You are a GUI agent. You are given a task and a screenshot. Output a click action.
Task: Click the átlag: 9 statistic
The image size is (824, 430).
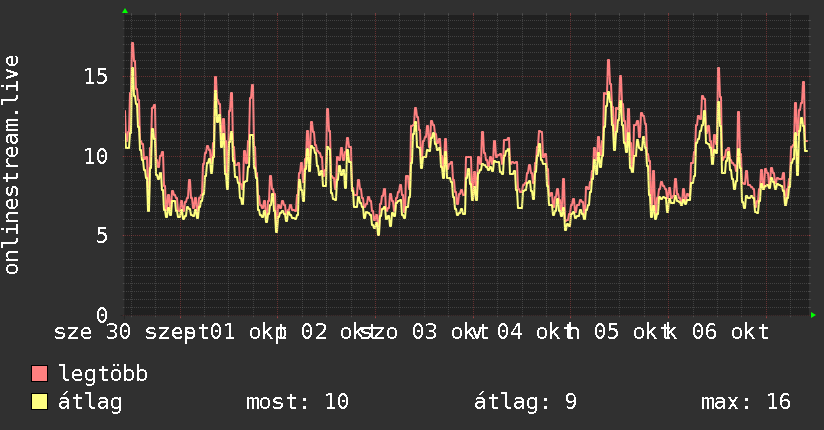click(x=526, y=402)
